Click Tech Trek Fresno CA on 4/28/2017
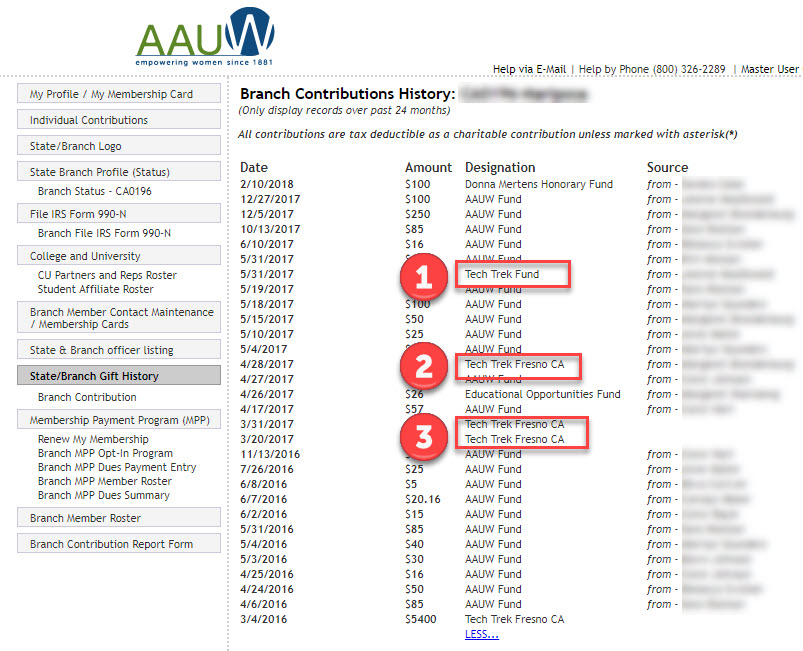 pyautogui.click(x=514, y=364)
